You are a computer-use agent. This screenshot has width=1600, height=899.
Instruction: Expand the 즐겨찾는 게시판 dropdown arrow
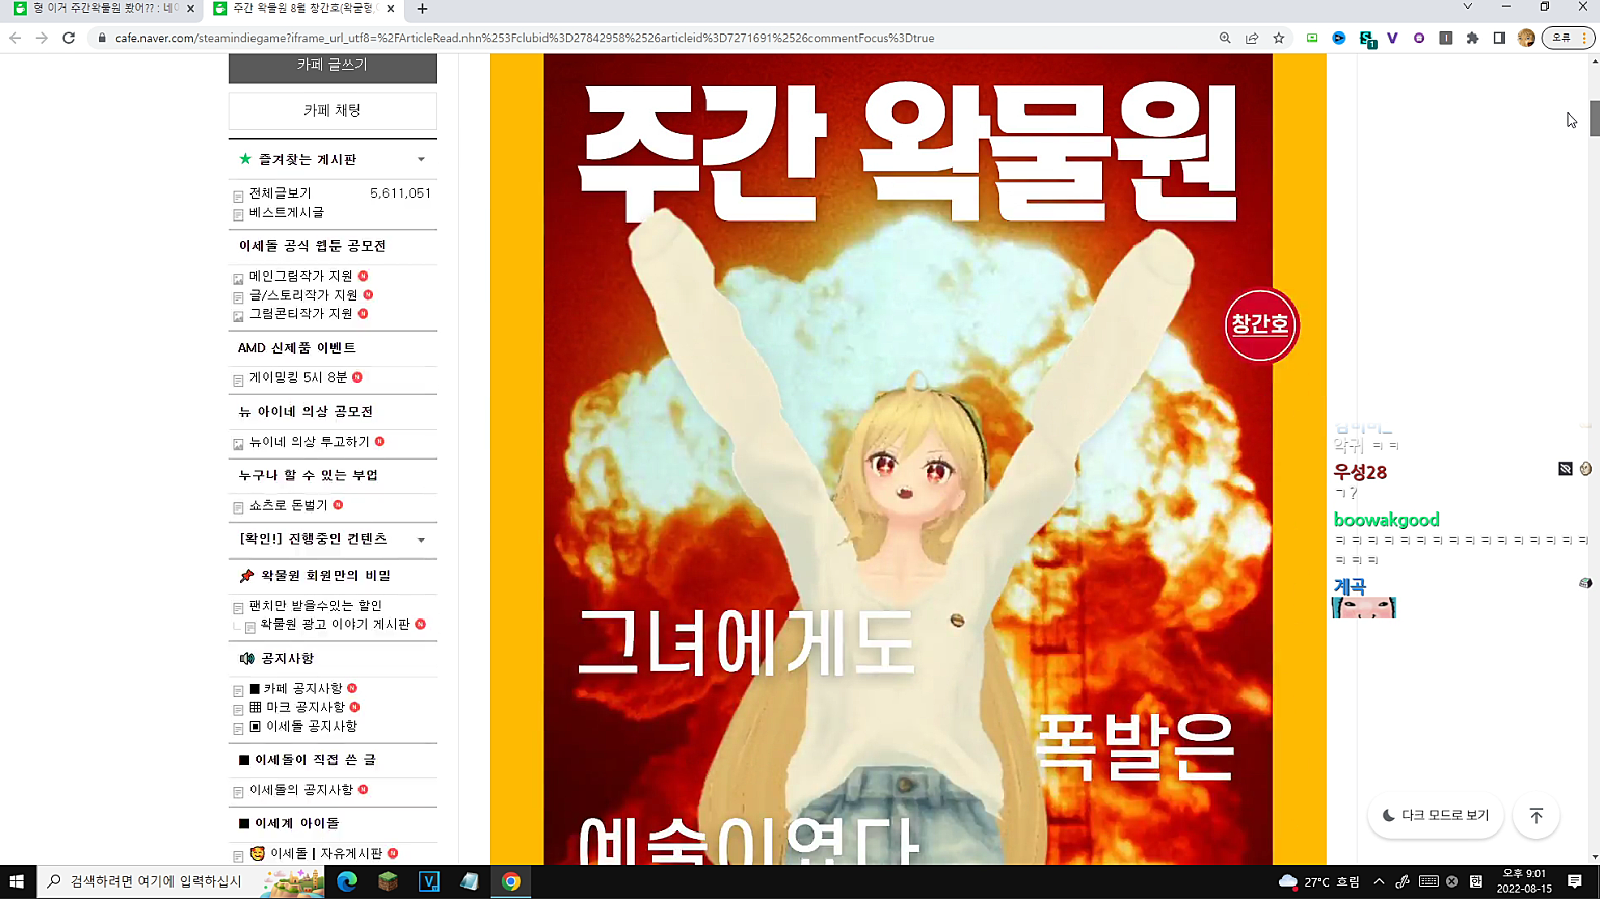(x=421, y=160)
